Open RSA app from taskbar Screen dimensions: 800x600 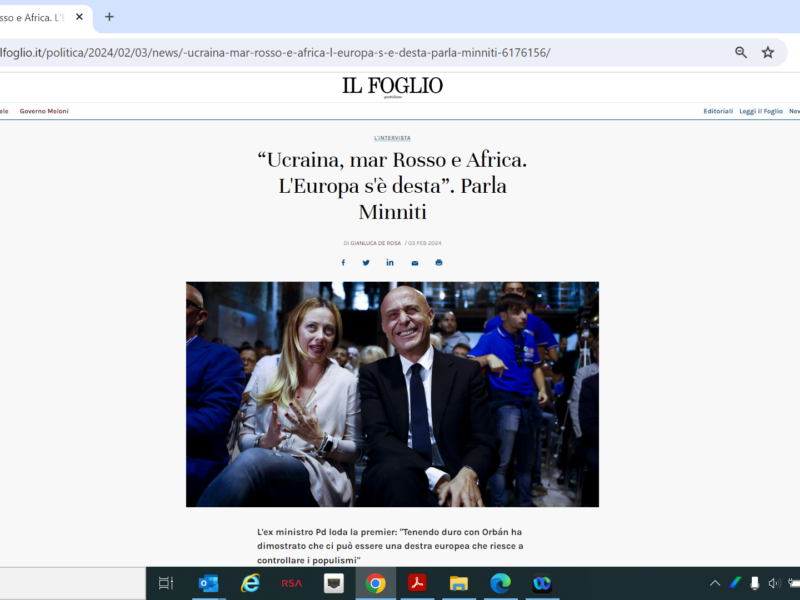pos(292,583)
